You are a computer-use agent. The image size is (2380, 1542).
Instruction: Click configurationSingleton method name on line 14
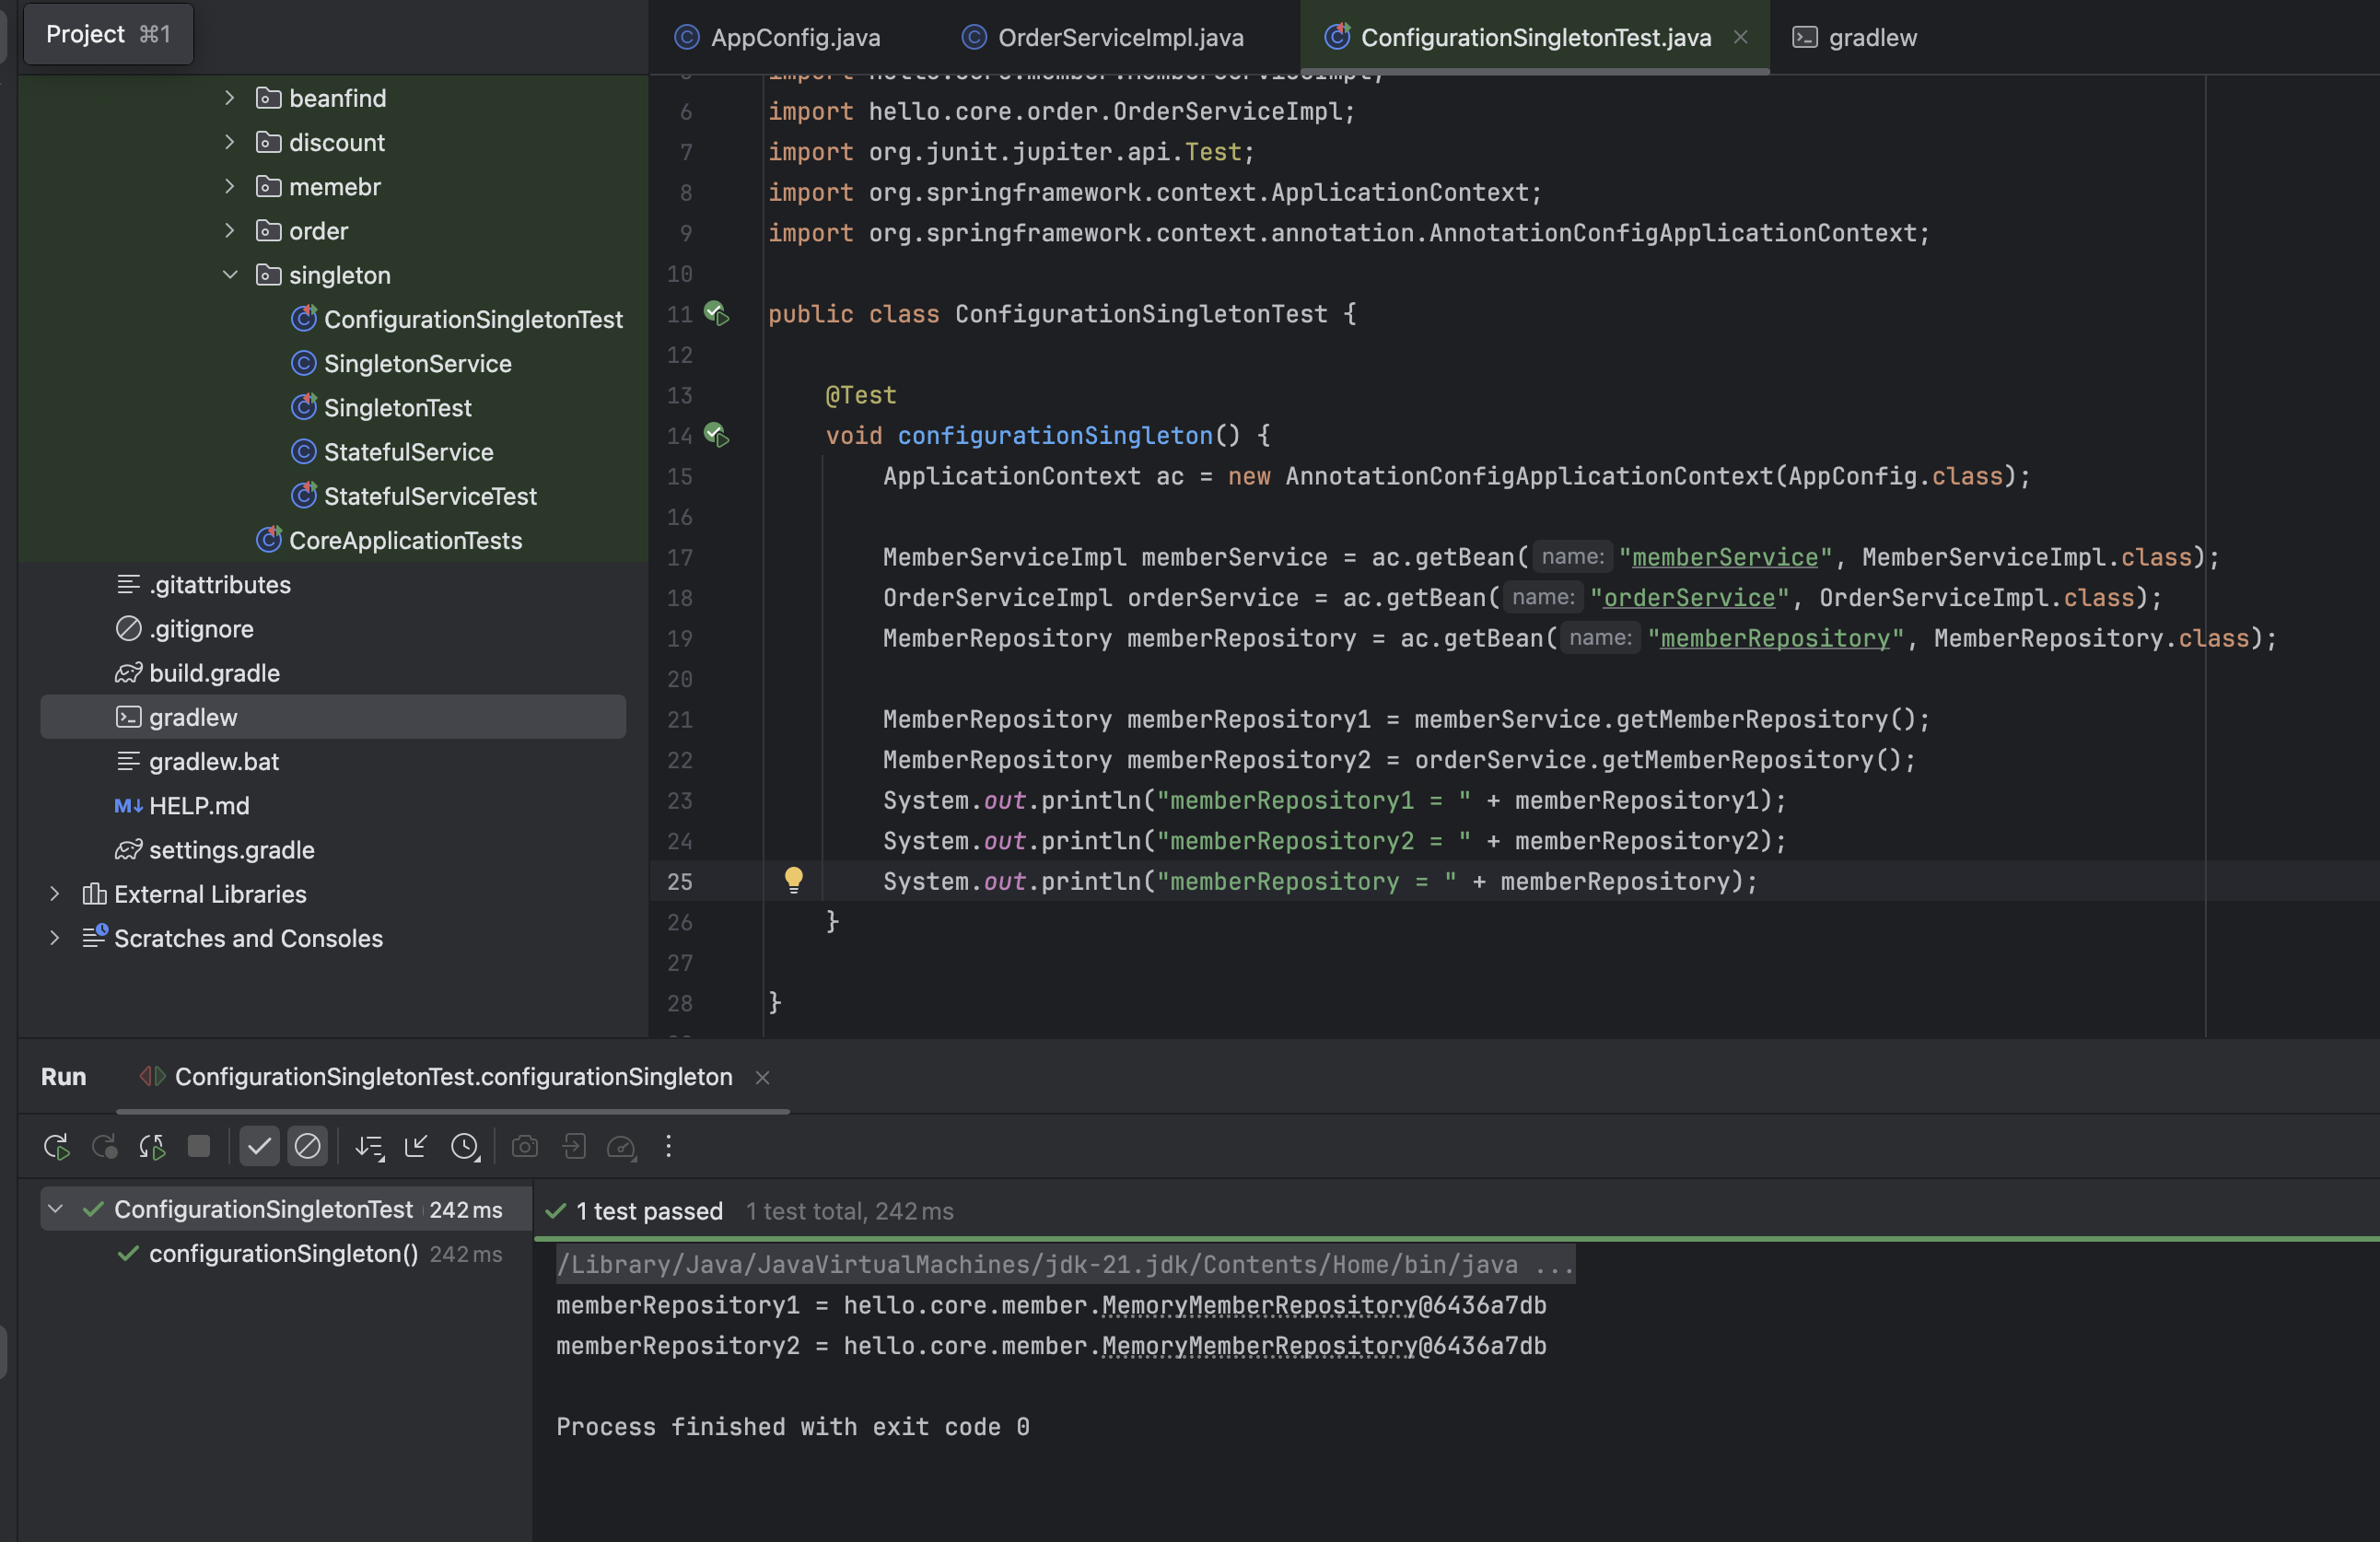(1054, 435)
